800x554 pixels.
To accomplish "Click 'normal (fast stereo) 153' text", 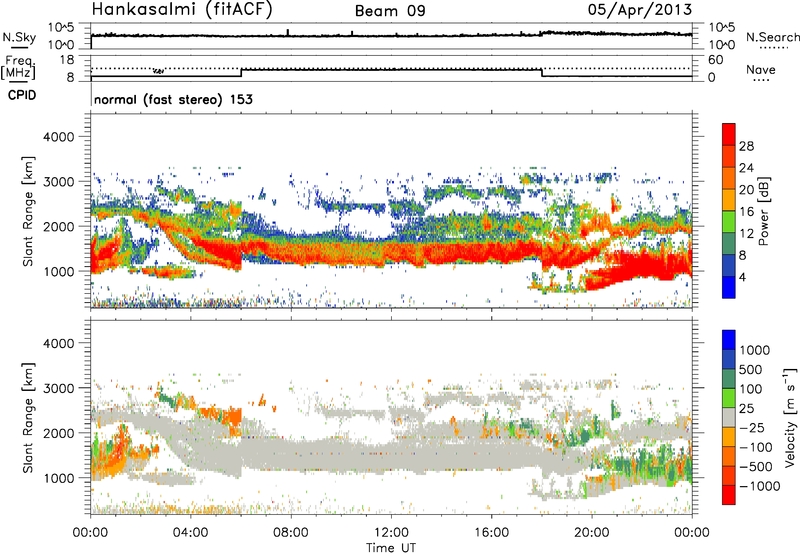I will point(173,99).
